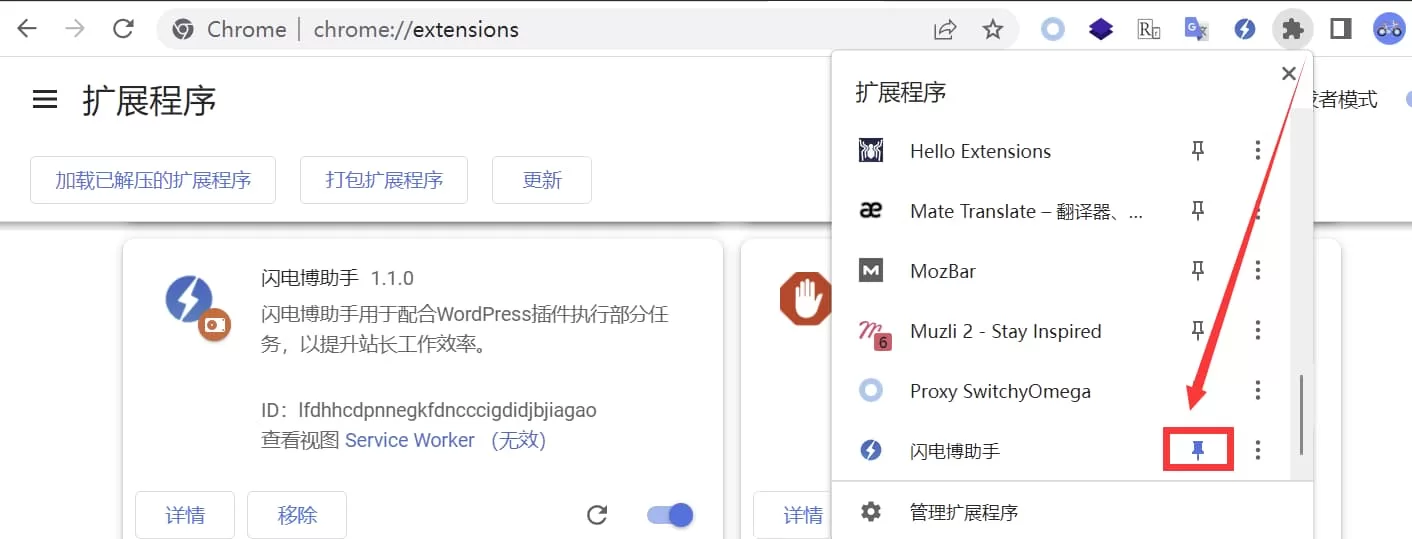
Task: Toggle the puzzle-piece extensions menu button
Action: tap(1292, 29)
